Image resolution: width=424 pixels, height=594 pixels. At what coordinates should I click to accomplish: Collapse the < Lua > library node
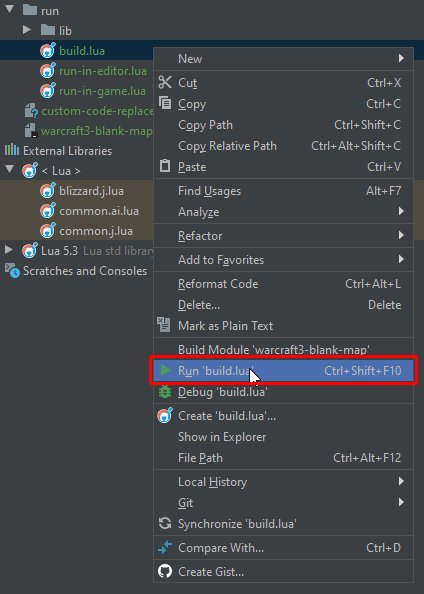point(9,170)
